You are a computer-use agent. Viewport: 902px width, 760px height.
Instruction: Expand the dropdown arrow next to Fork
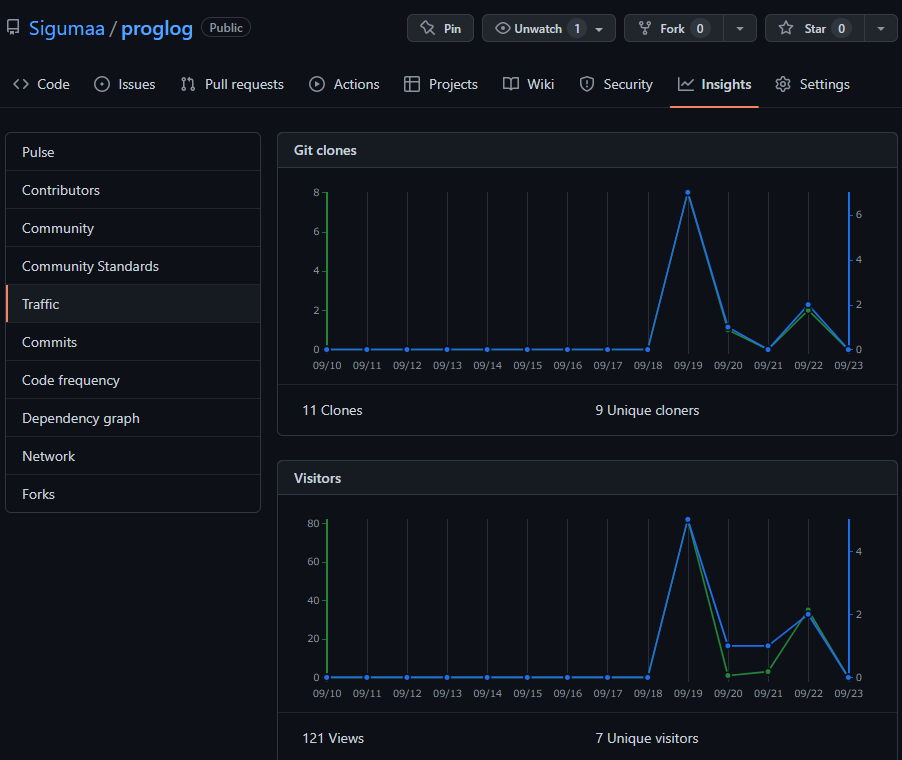click(x=739, y=28)
